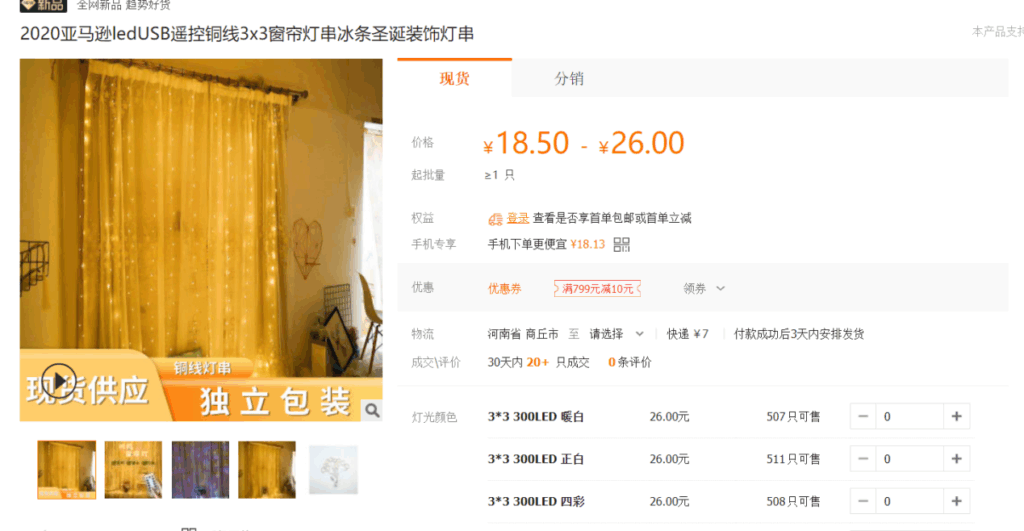Expand the 领券 coupon dropdown
This screenshot has height=531, width=1024.
(x=704, y=288)
